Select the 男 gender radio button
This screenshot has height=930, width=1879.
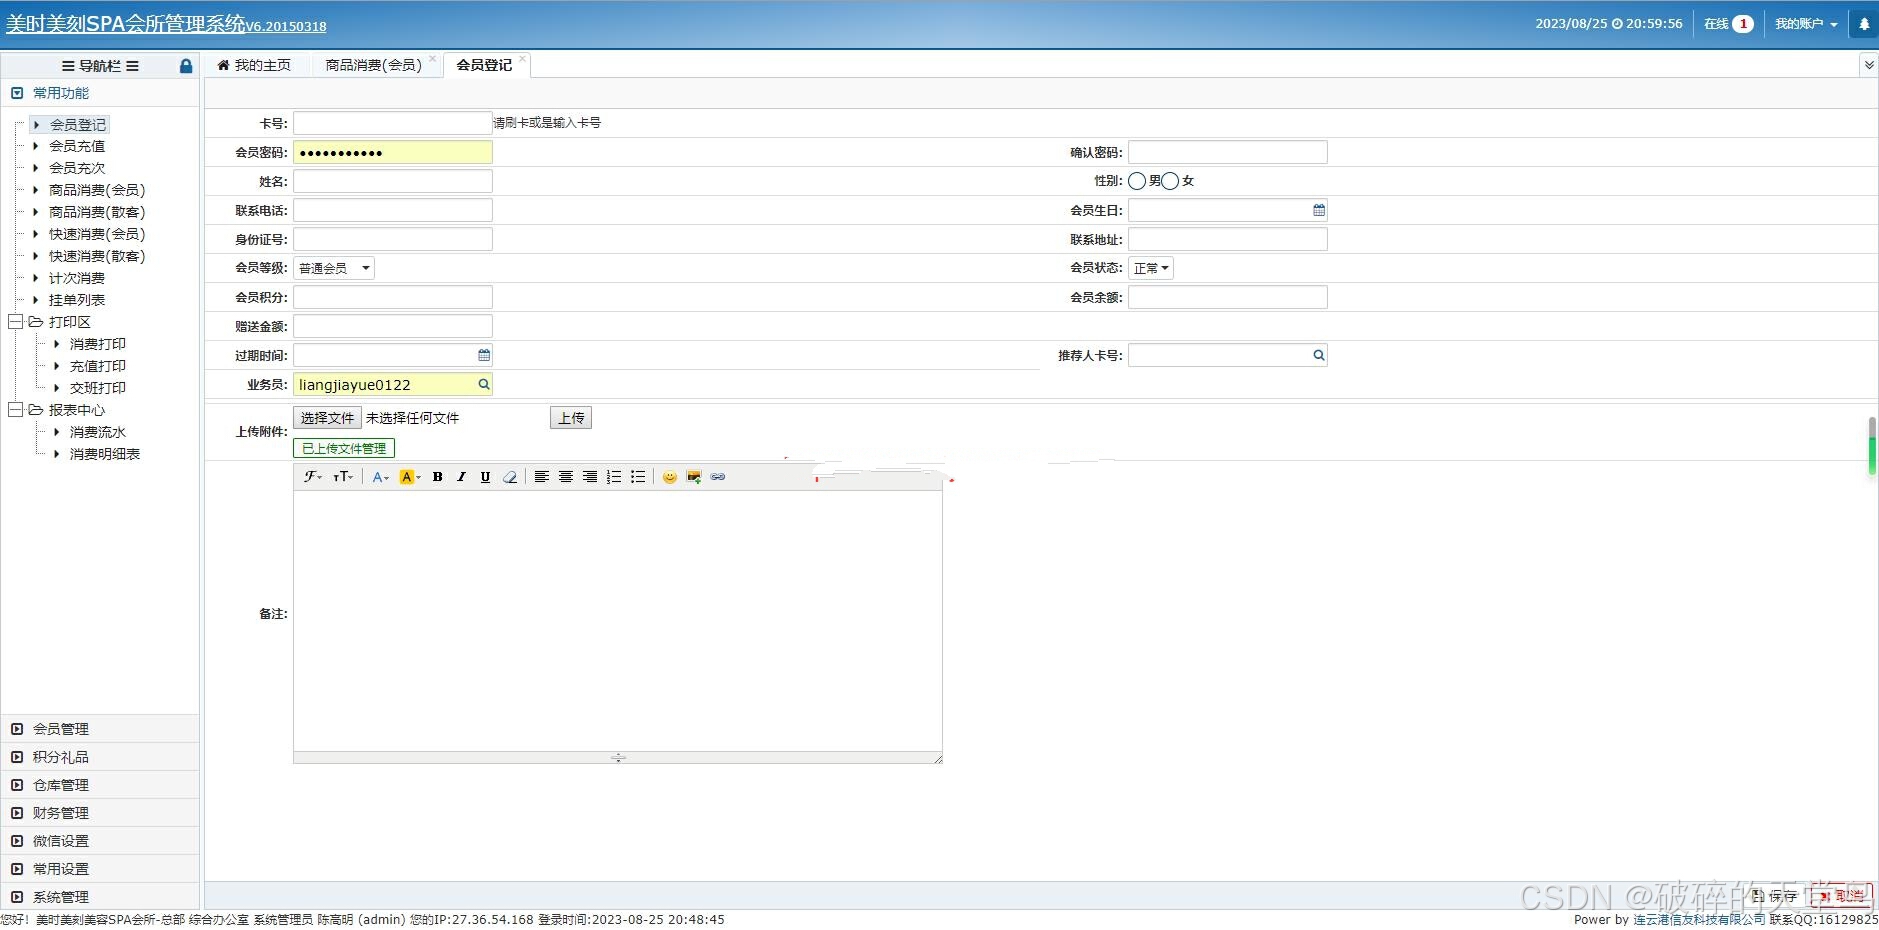[x=1137, y=181]
